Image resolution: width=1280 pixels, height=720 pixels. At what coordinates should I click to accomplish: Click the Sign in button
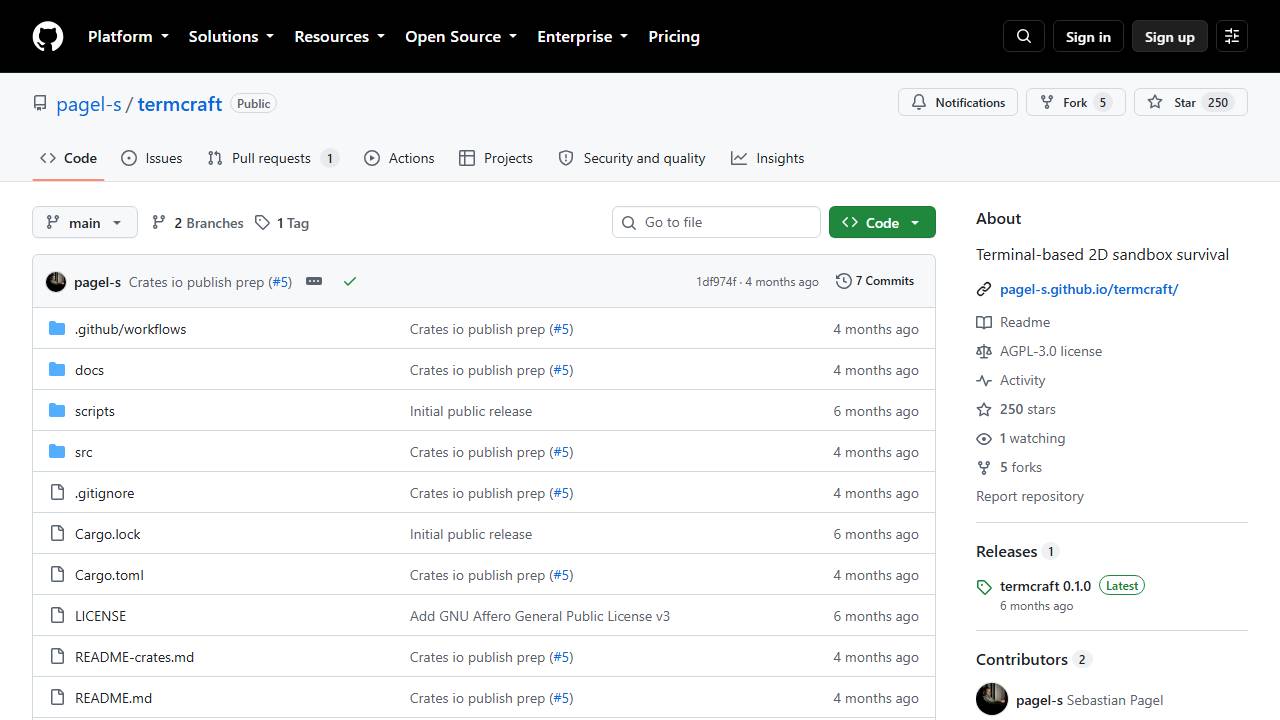(x=1088, y=36)
